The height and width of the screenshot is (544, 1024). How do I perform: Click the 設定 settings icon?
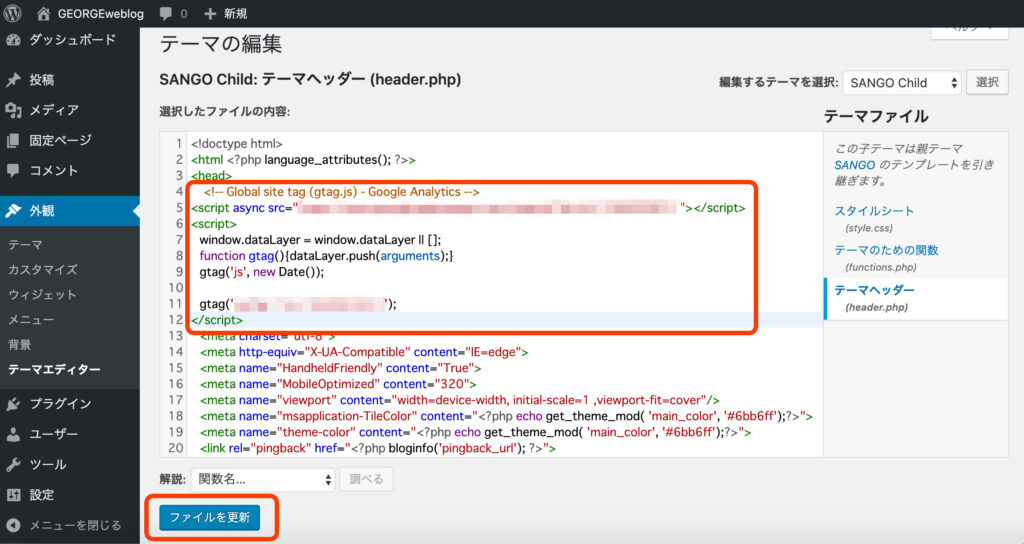[13, 495]
